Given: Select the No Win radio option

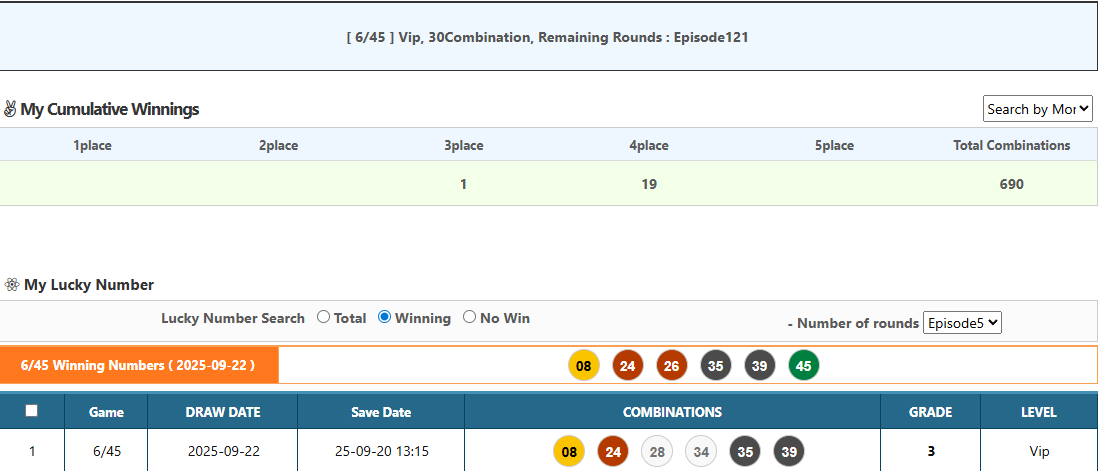Looking at the screenshot, I should (470, 318).
